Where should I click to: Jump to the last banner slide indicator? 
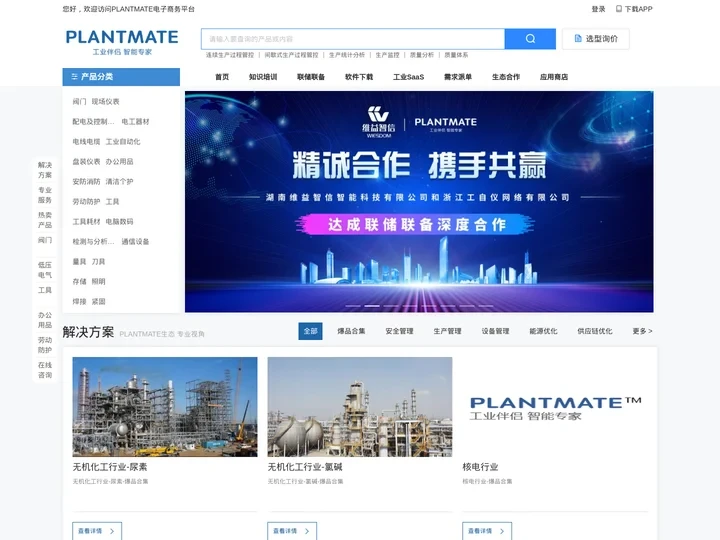tap(486, 306)
